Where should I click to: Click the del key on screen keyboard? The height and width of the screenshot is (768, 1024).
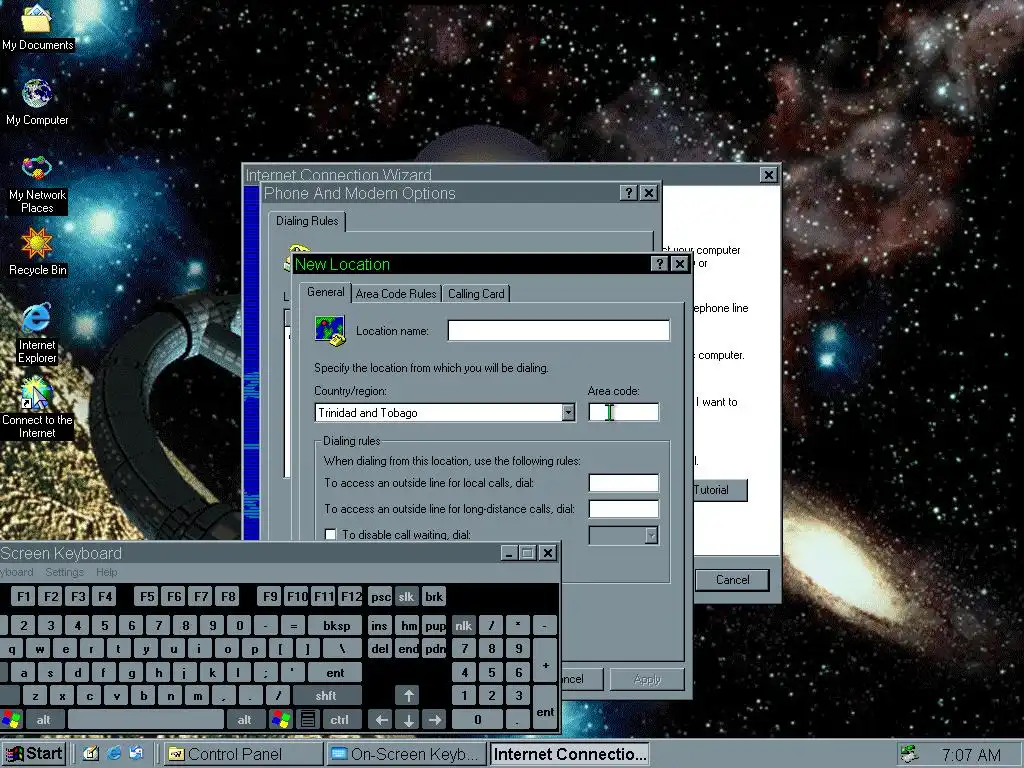point(380,648)
